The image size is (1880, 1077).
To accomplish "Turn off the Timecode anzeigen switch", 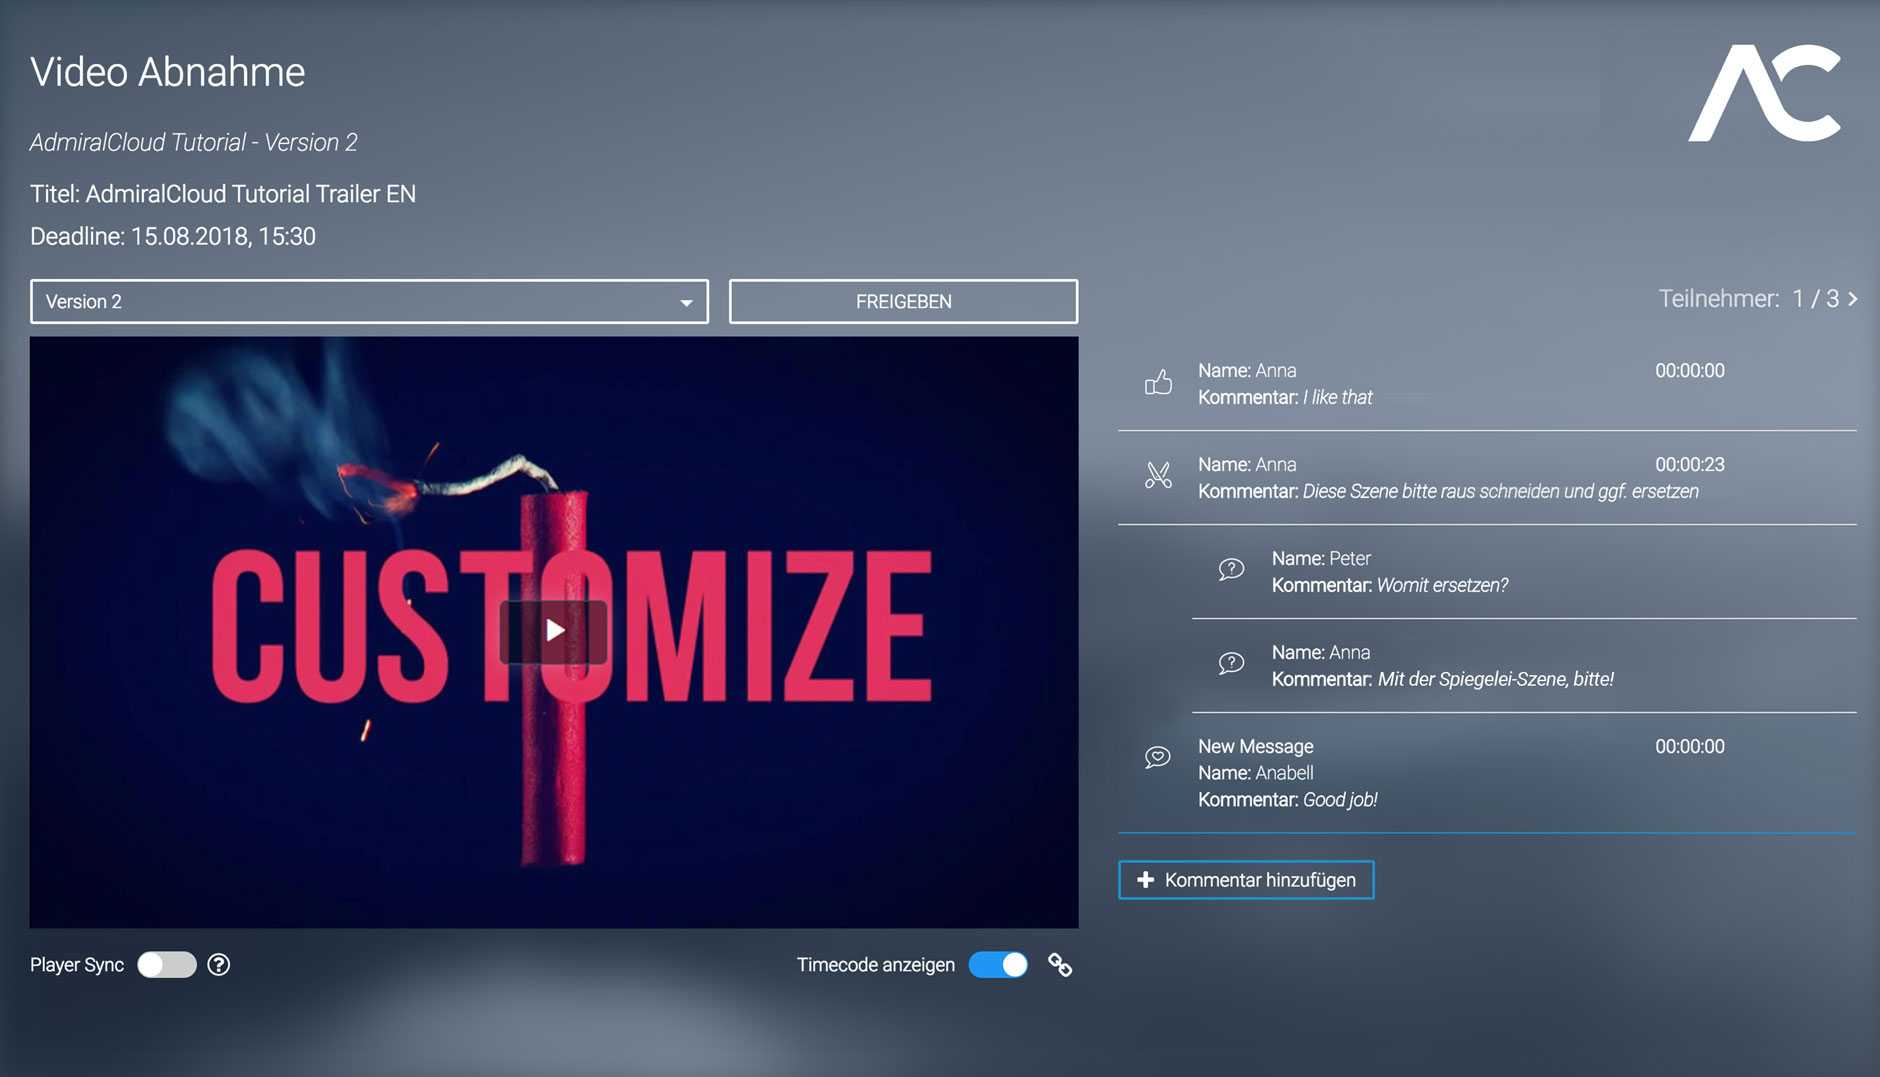I will 998,965.
